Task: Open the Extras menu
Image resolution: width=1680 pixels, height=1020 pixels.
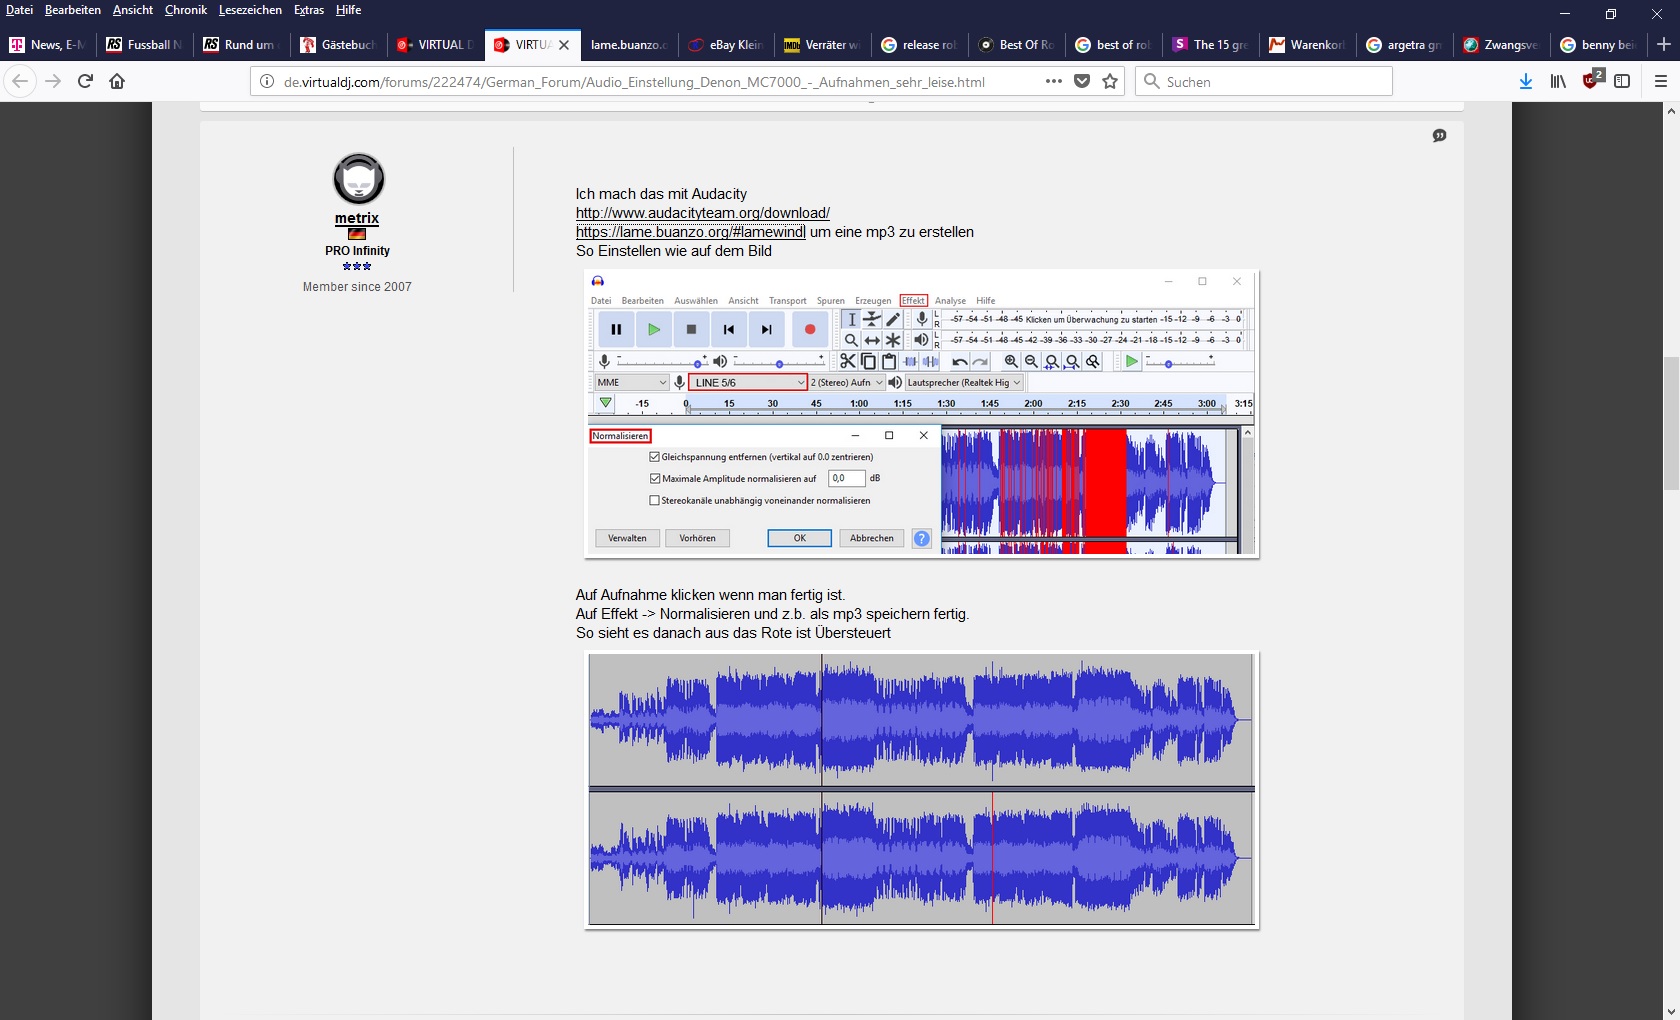Action: tap(309, 10)
